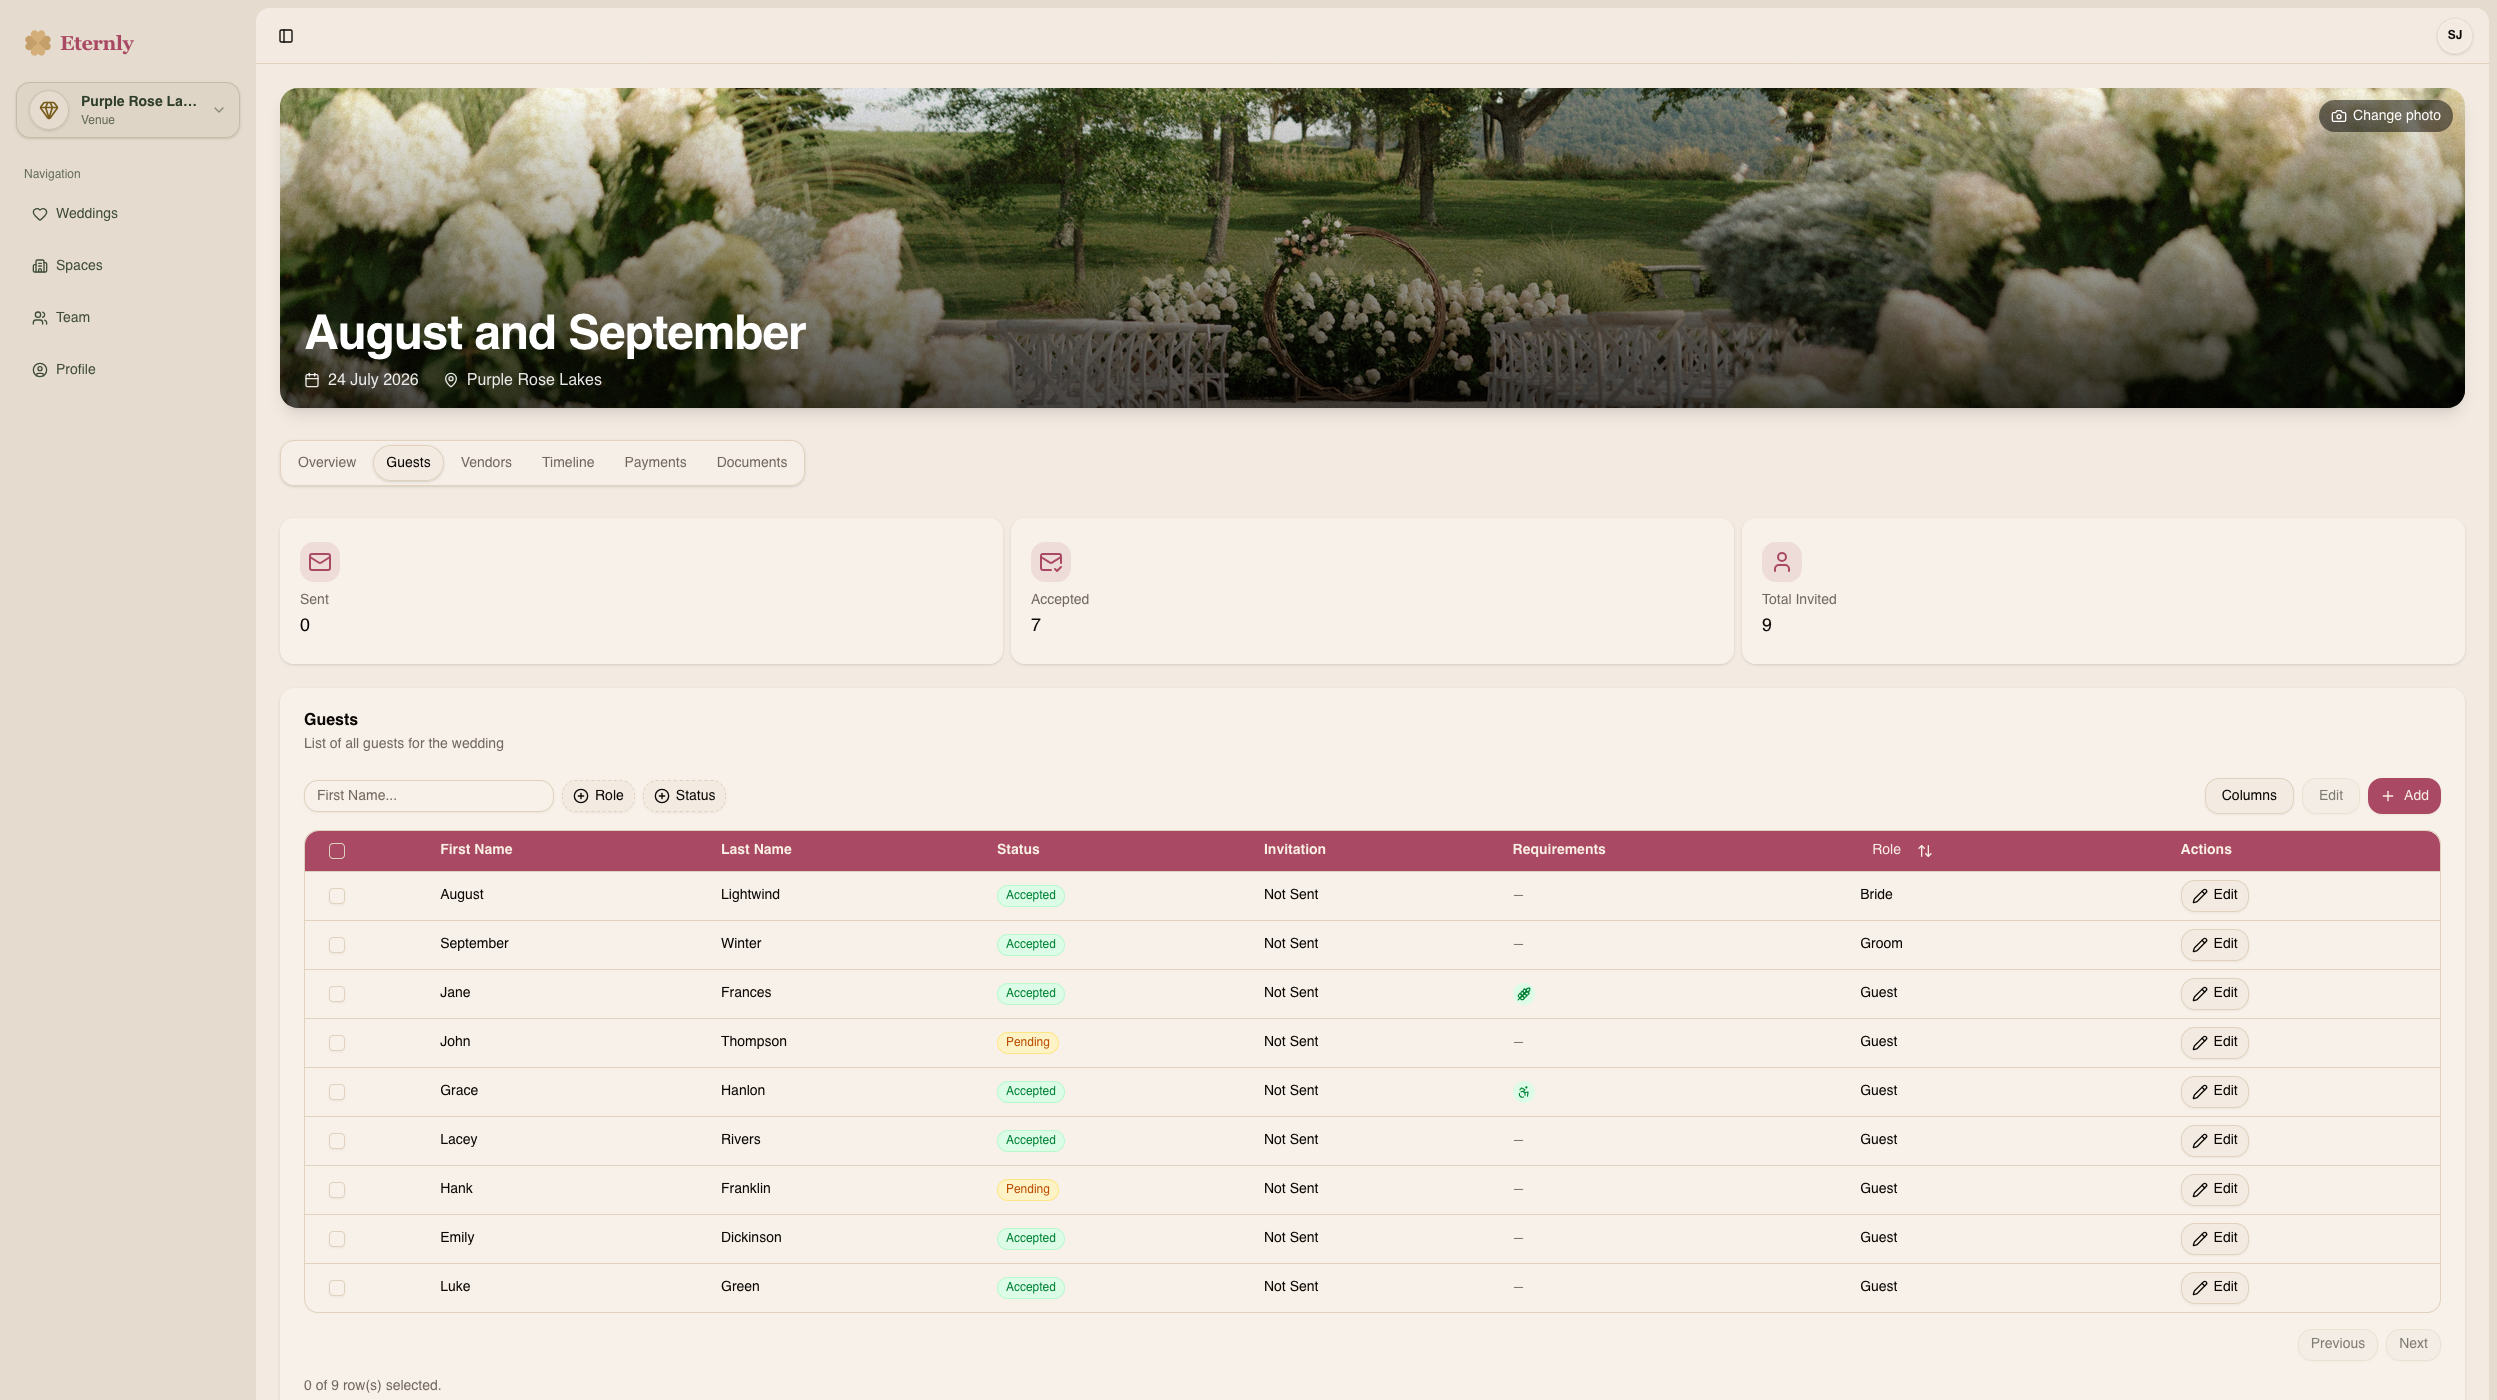
Task: Tick the Grace Hanlon checkbox
Action: point(337,1092)
